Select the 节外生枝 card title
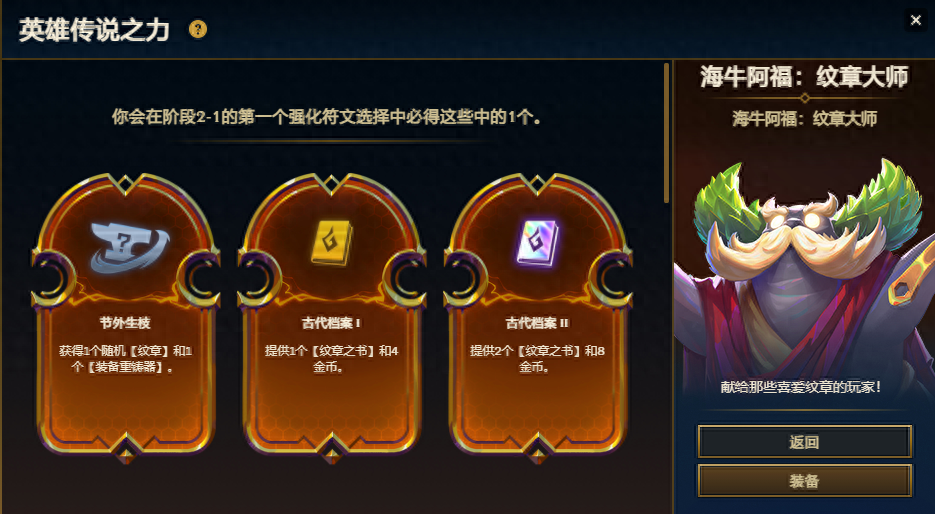 [x=125, y=323]
